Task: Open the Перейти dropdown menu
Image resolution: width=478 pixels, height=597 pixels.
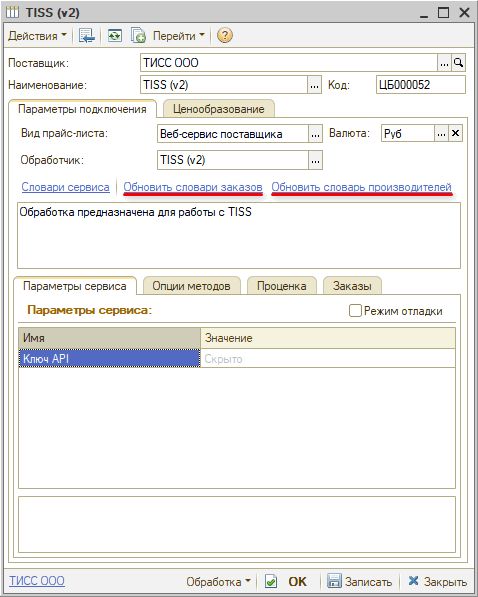Action: click(x=179, y=36)
